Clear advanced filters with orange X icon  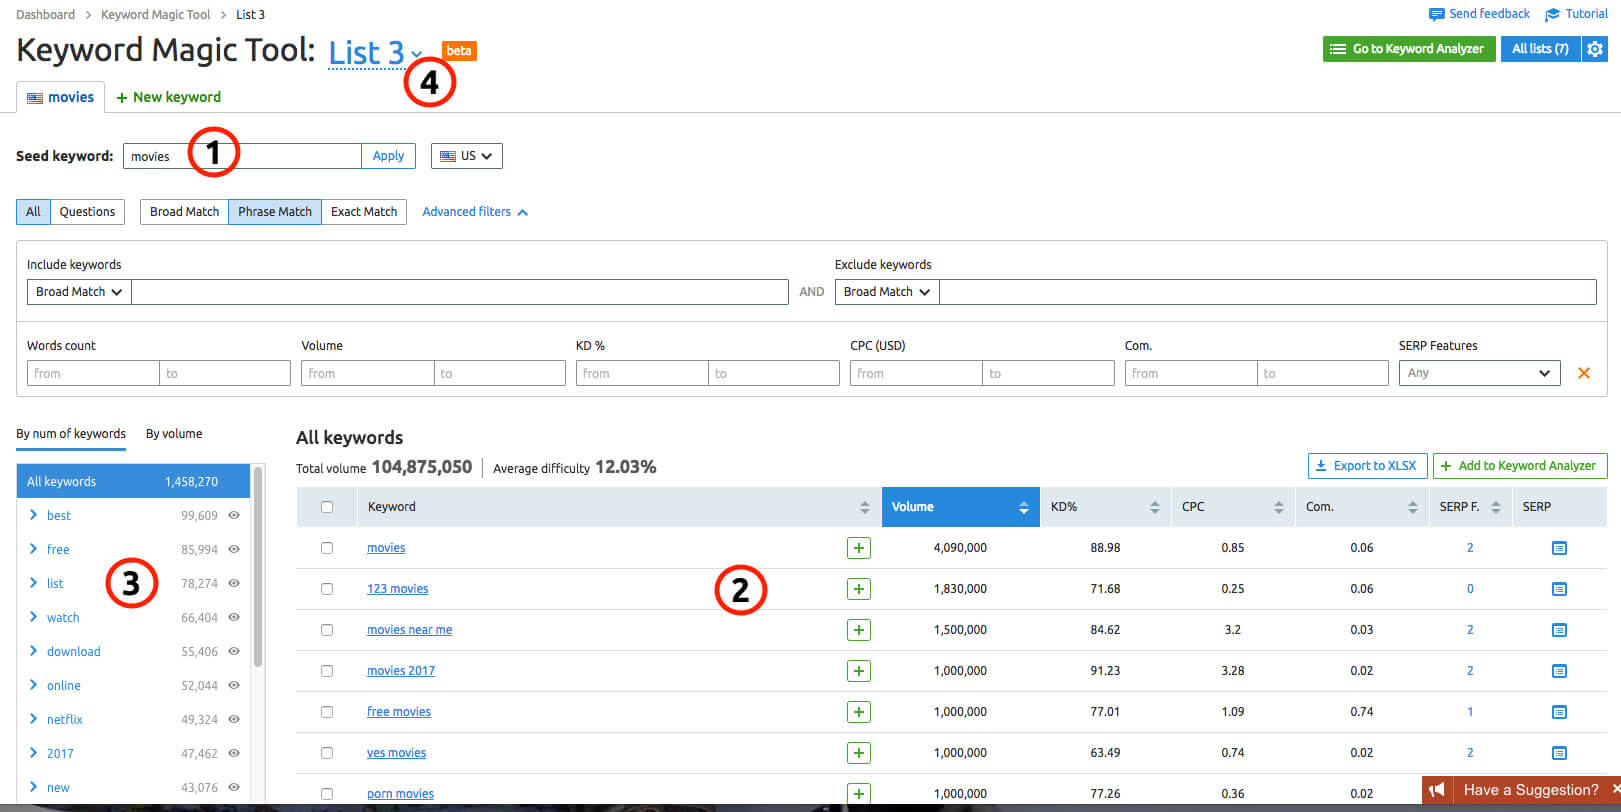(x=1583, y=373)
